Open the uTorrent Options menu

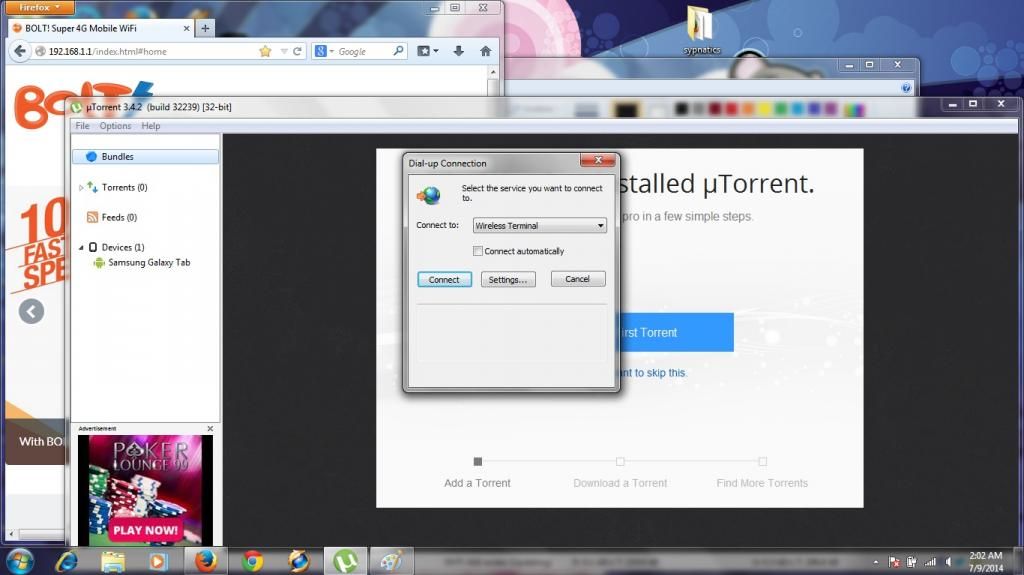tap(115, 126)
